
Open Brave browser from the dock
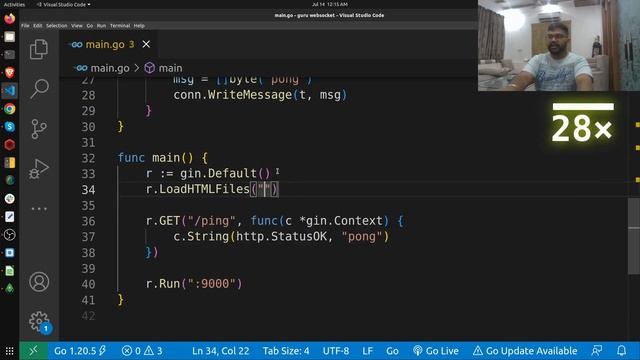[9, 73]
